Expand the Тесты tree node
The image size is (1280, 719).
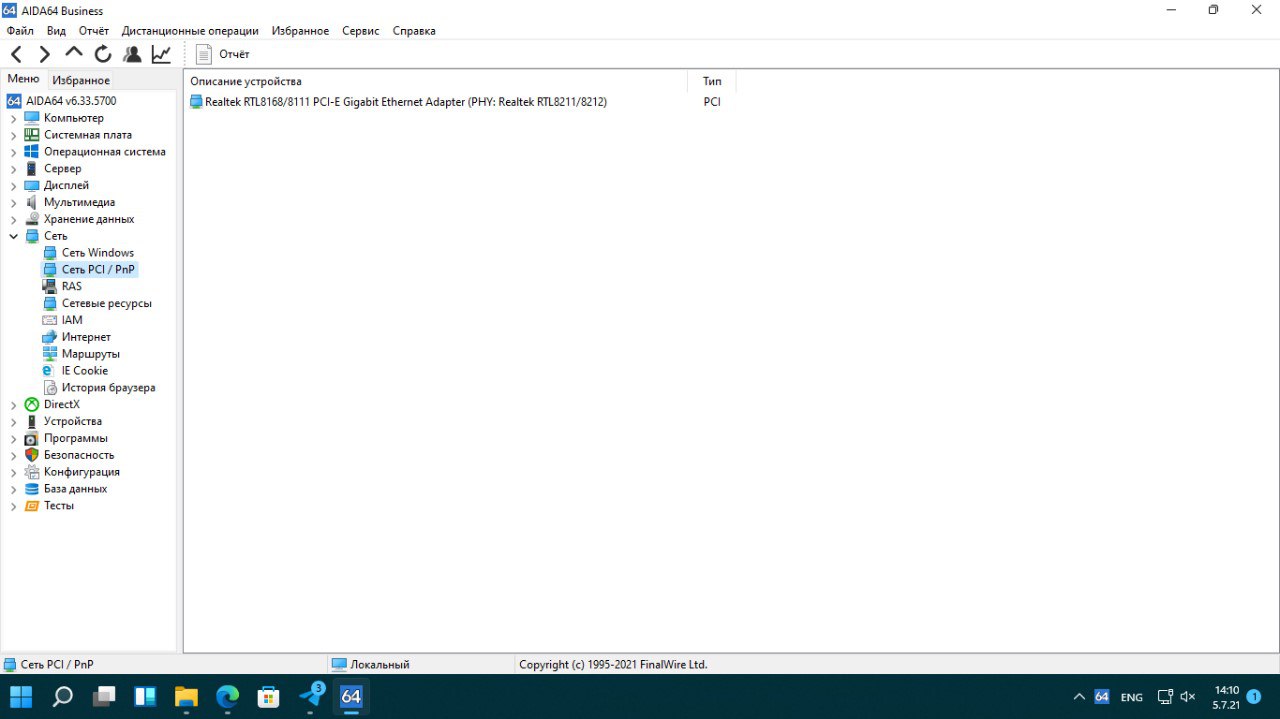[13, 506]
